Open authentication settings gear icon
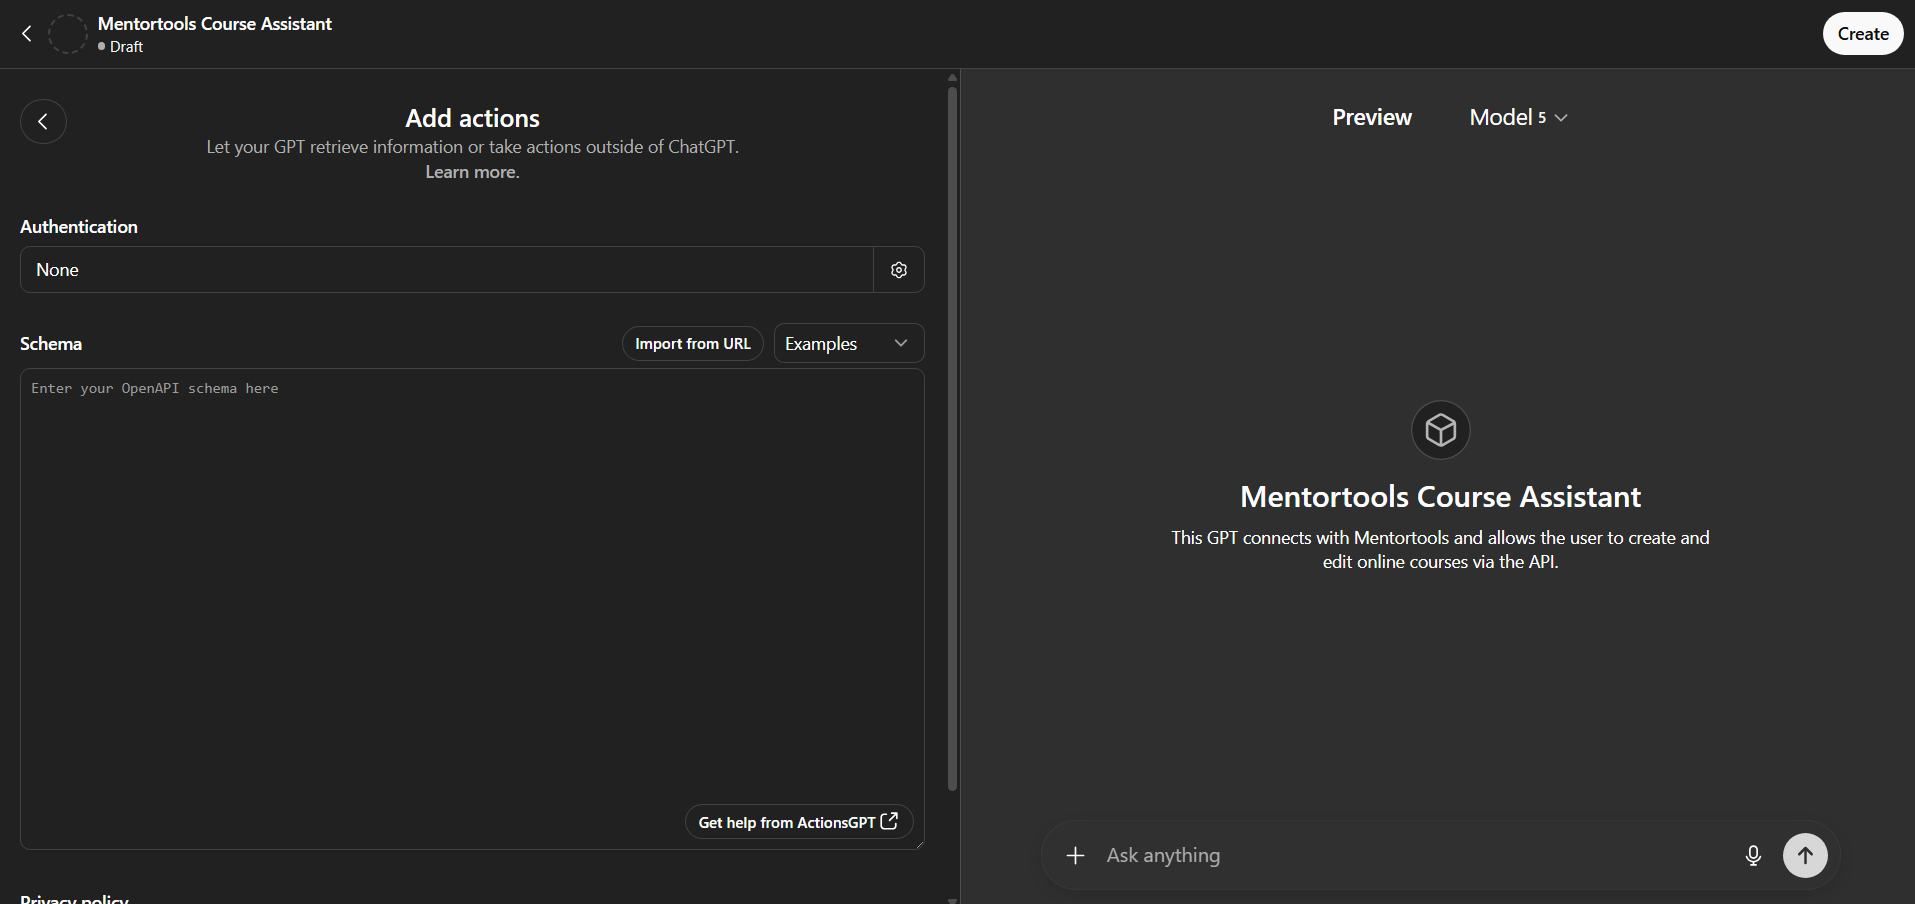Viewport: 1915px width, 904px height. [899, 270]
